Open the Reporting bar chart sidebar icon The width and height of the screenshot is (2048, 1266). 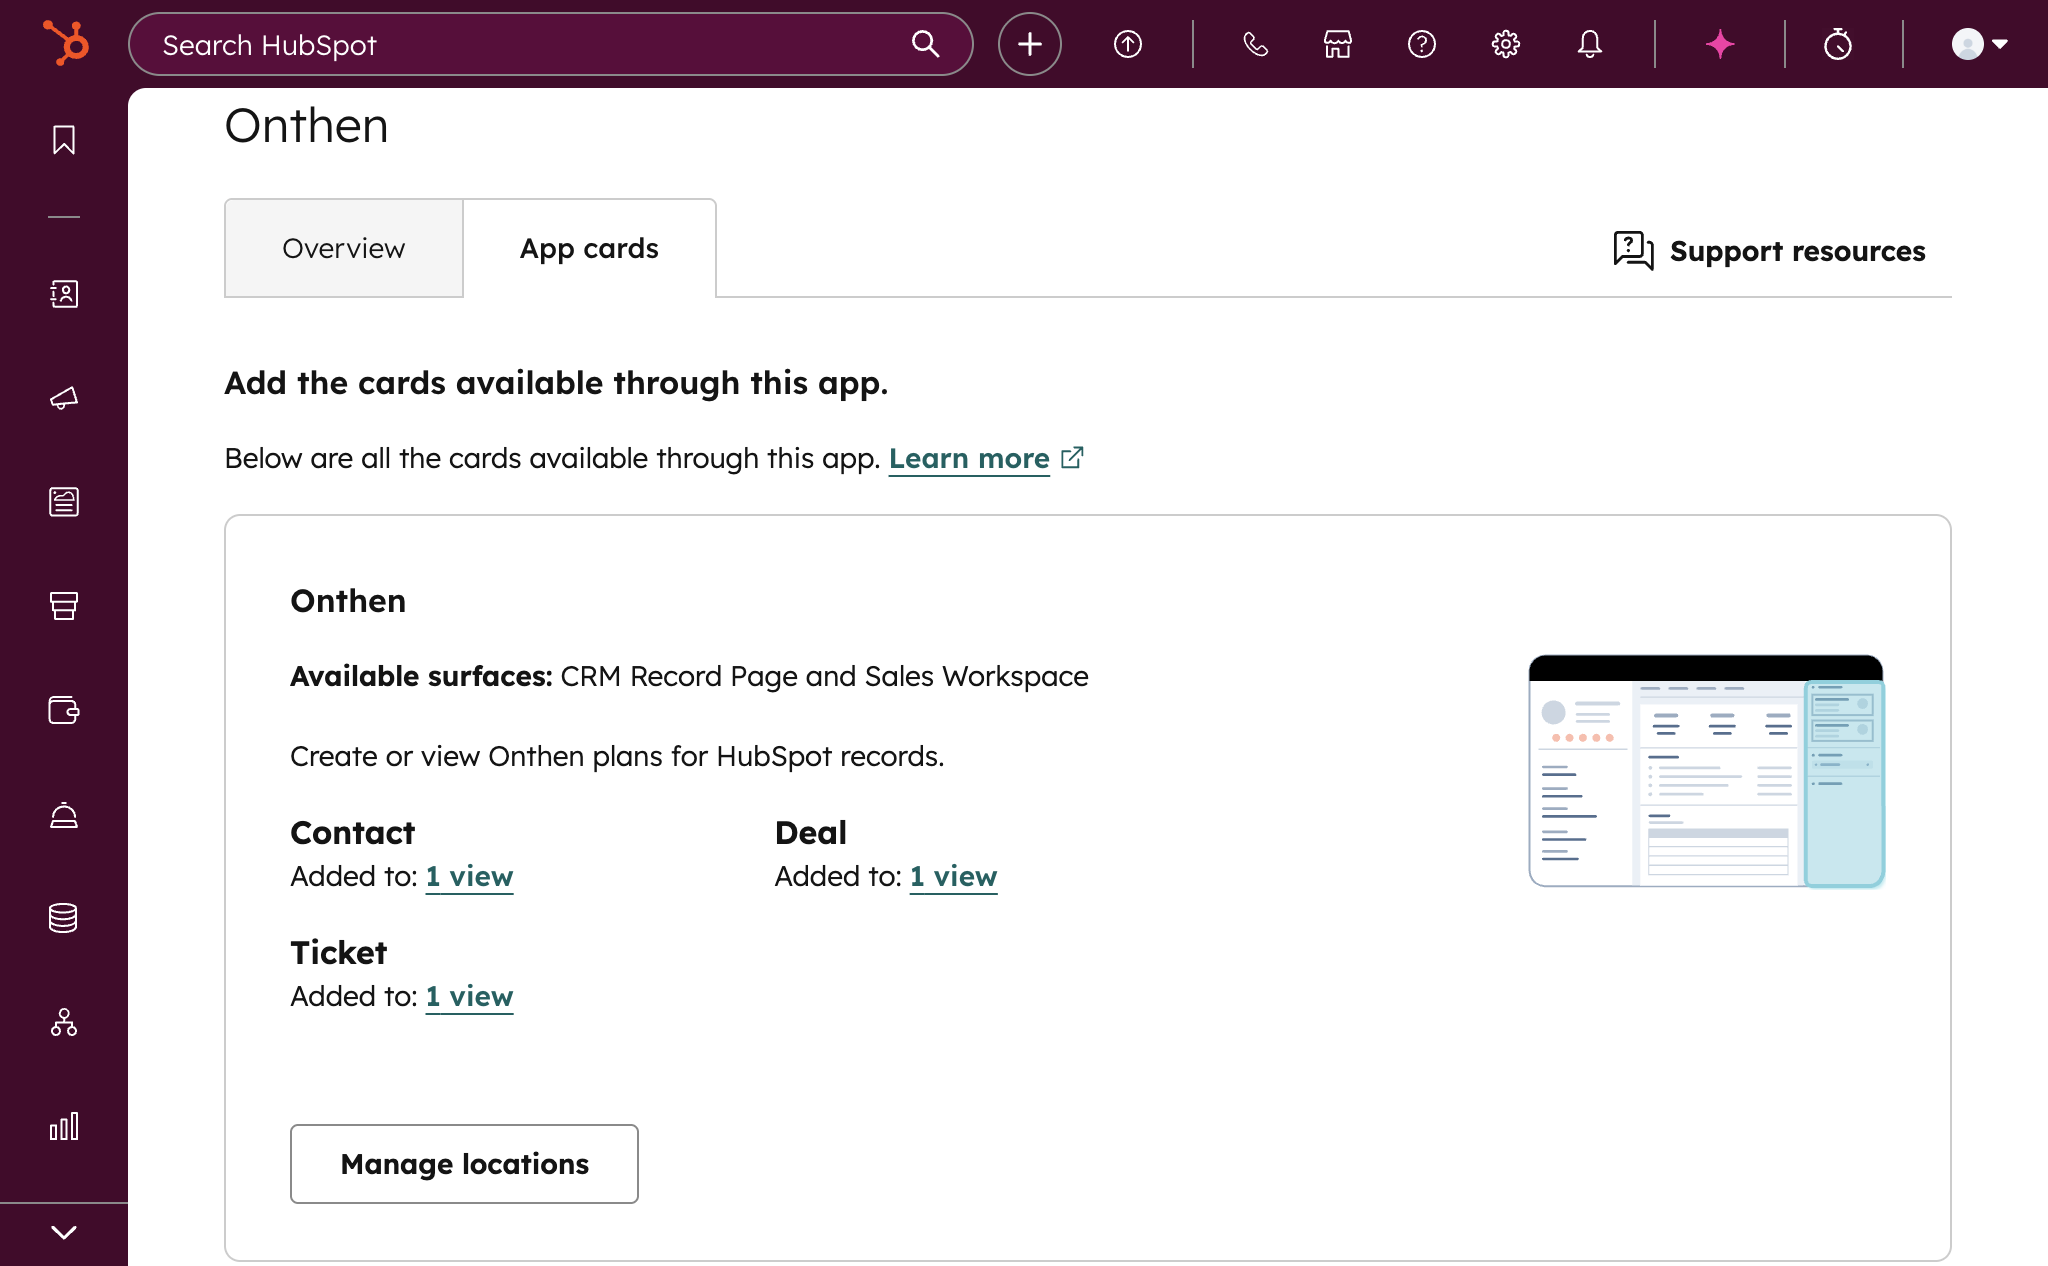64,1127
